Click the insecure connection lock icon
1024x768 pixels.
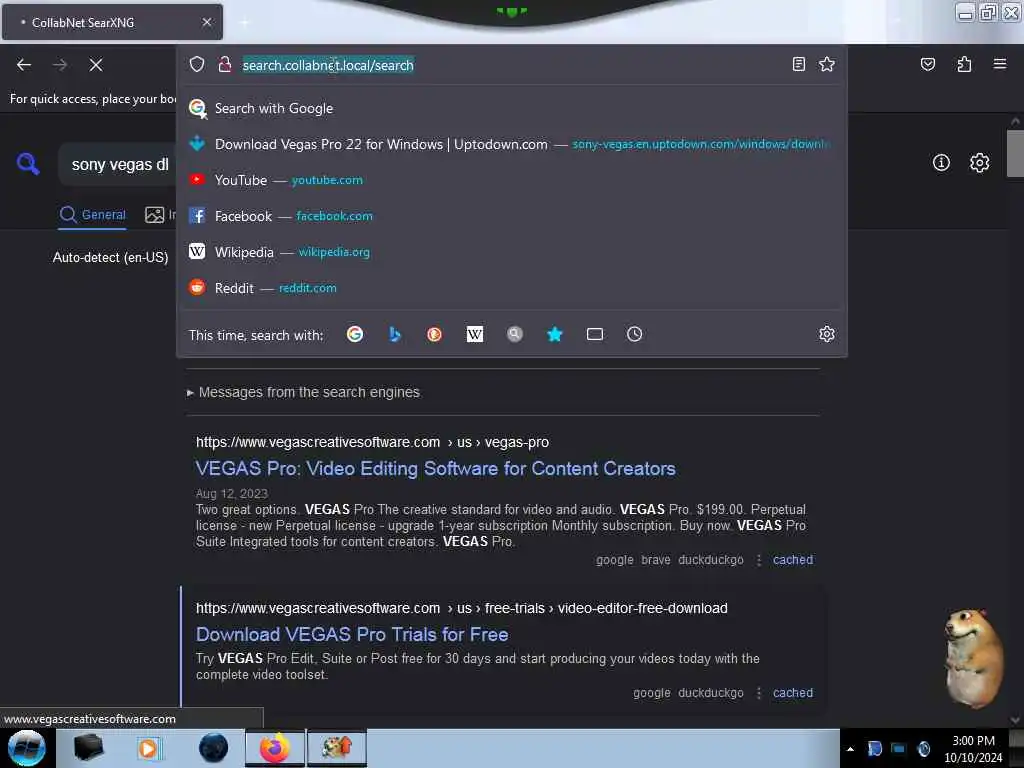[x=225, y=64]
